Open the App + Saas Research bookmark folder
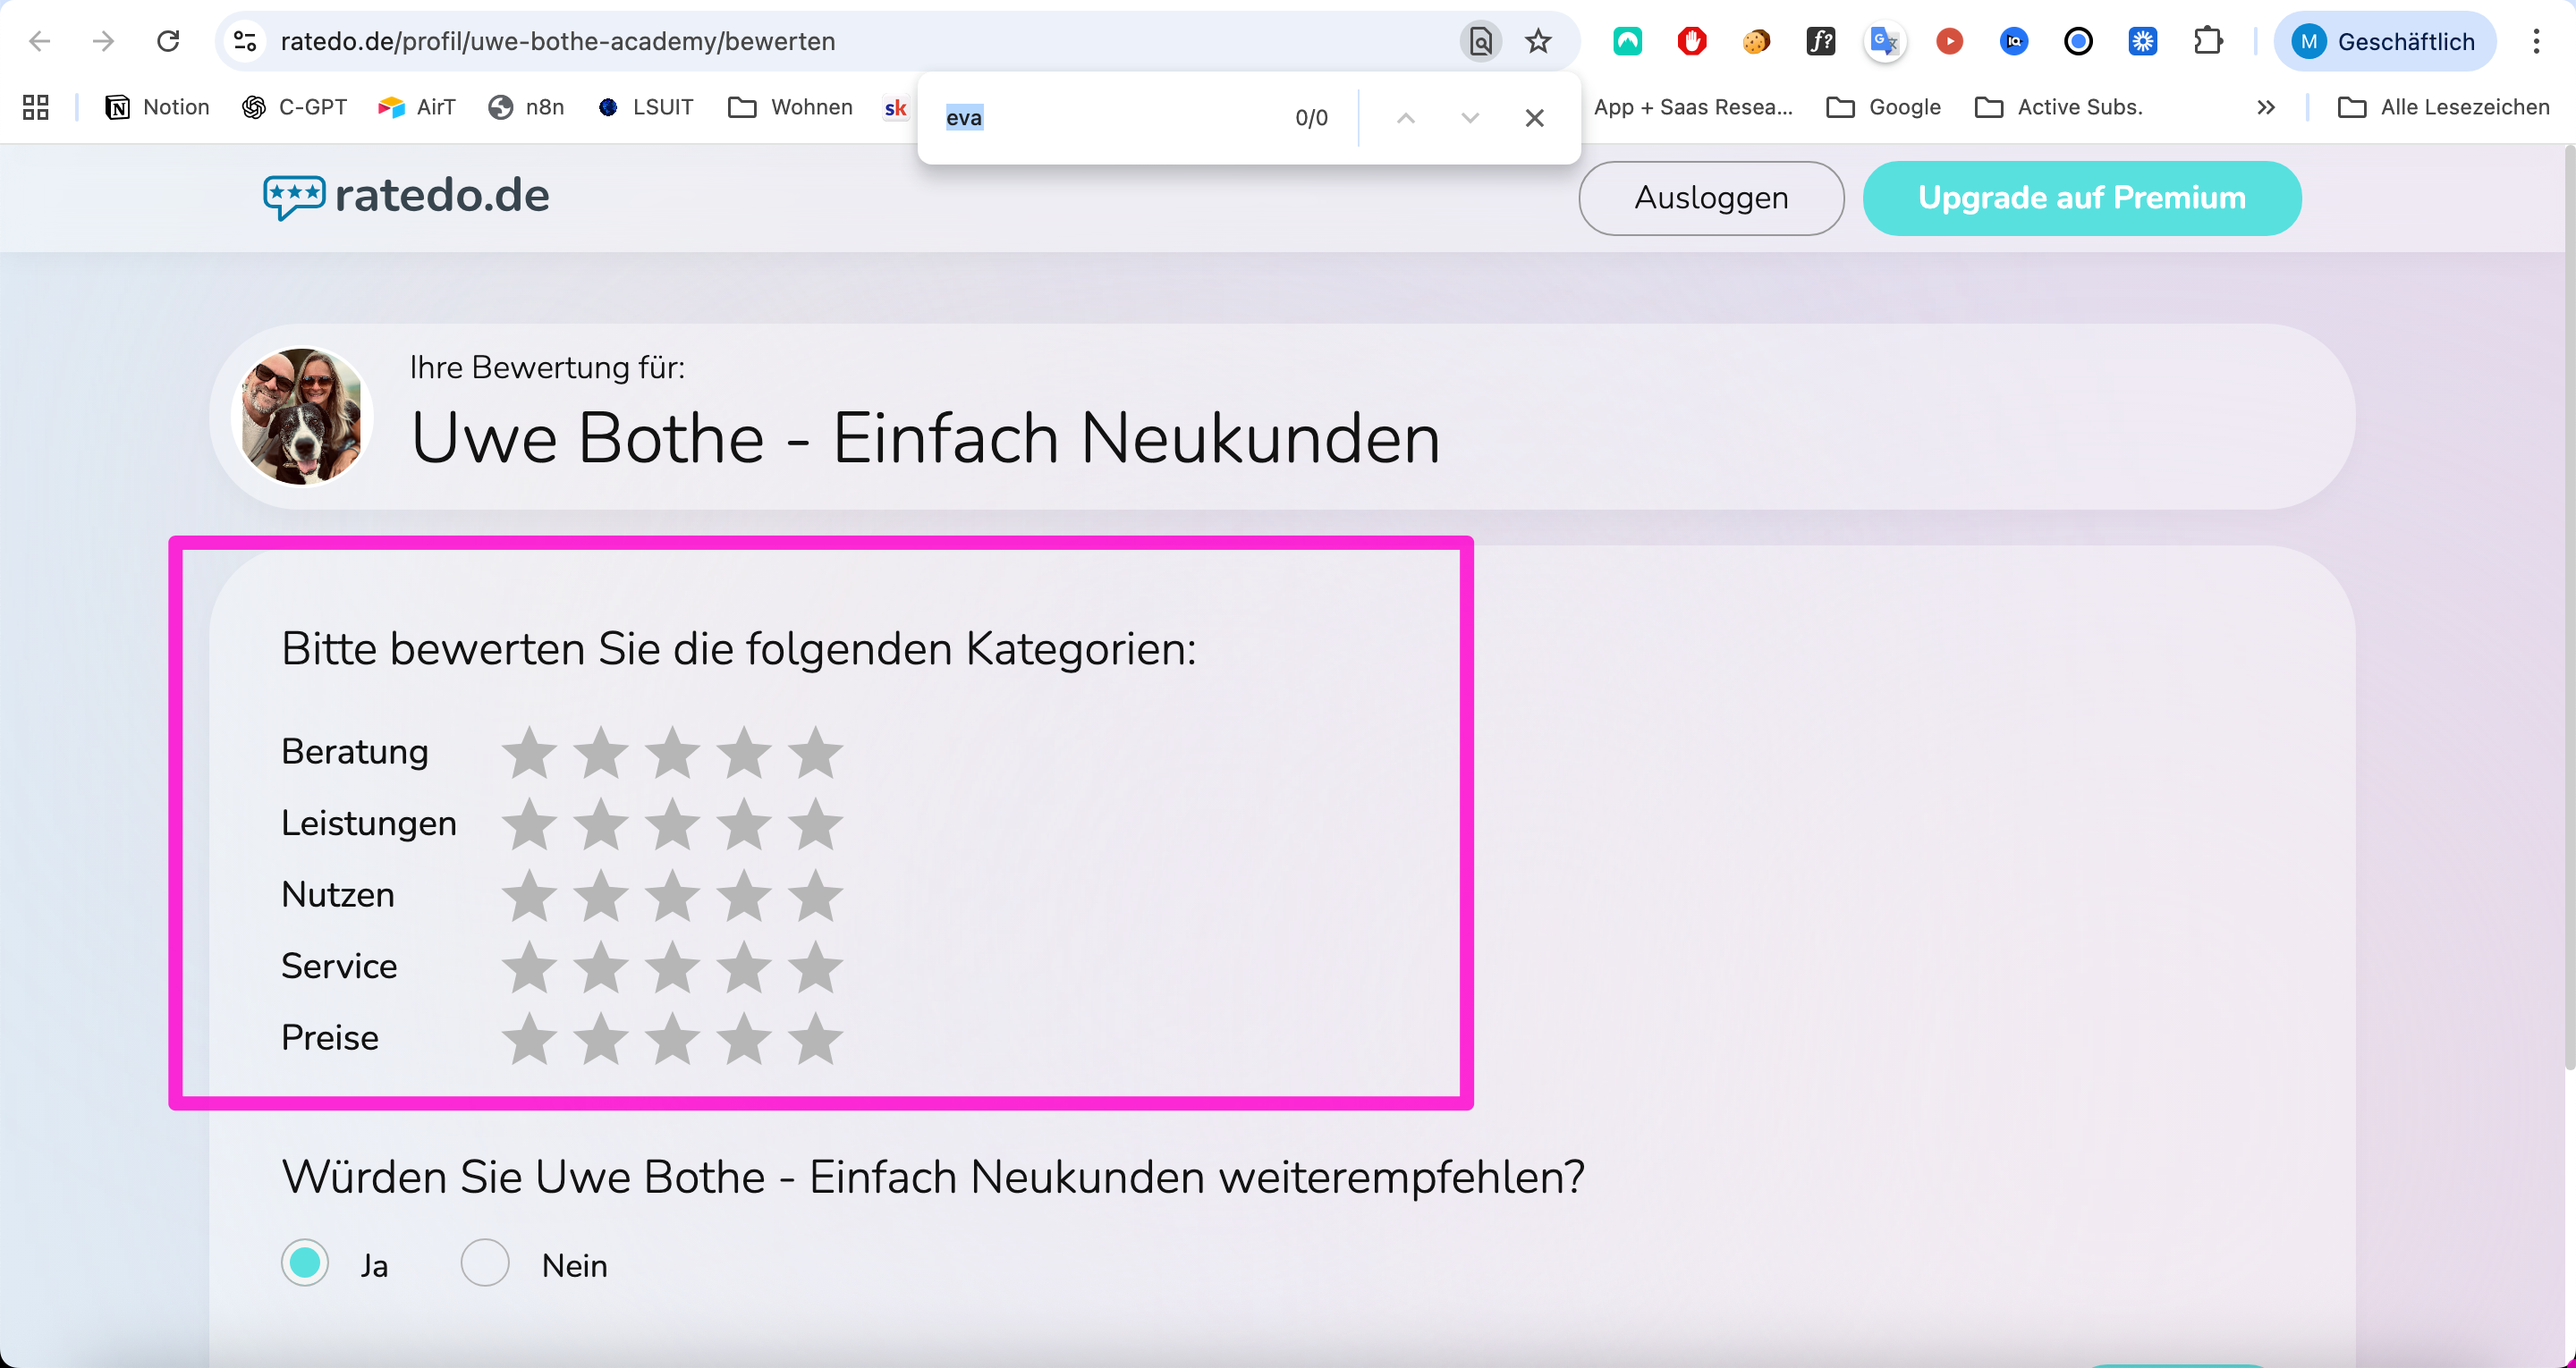The width and height of the screenshot is (2576, 1368). click(x=1693, y=107)
